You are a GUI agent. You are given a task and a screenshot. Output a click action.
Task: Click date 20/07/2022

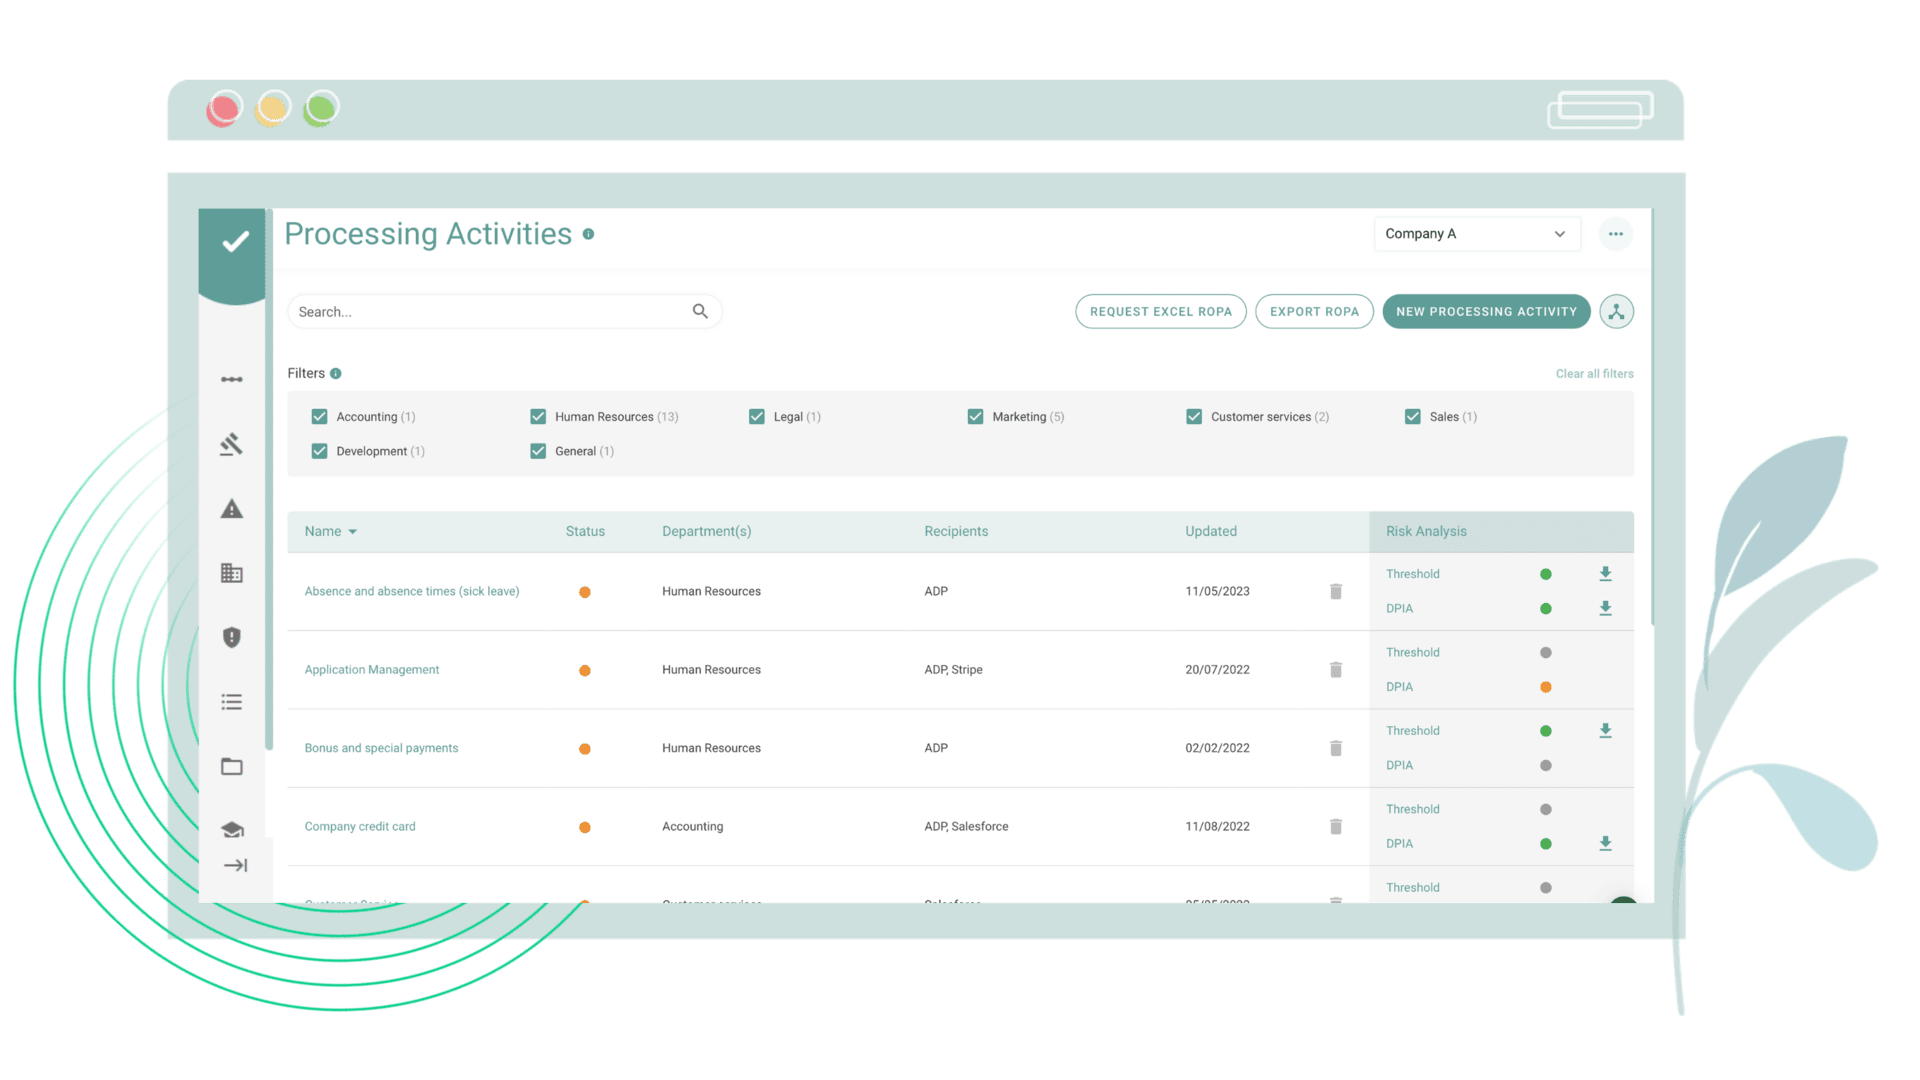pos(1217,670)
